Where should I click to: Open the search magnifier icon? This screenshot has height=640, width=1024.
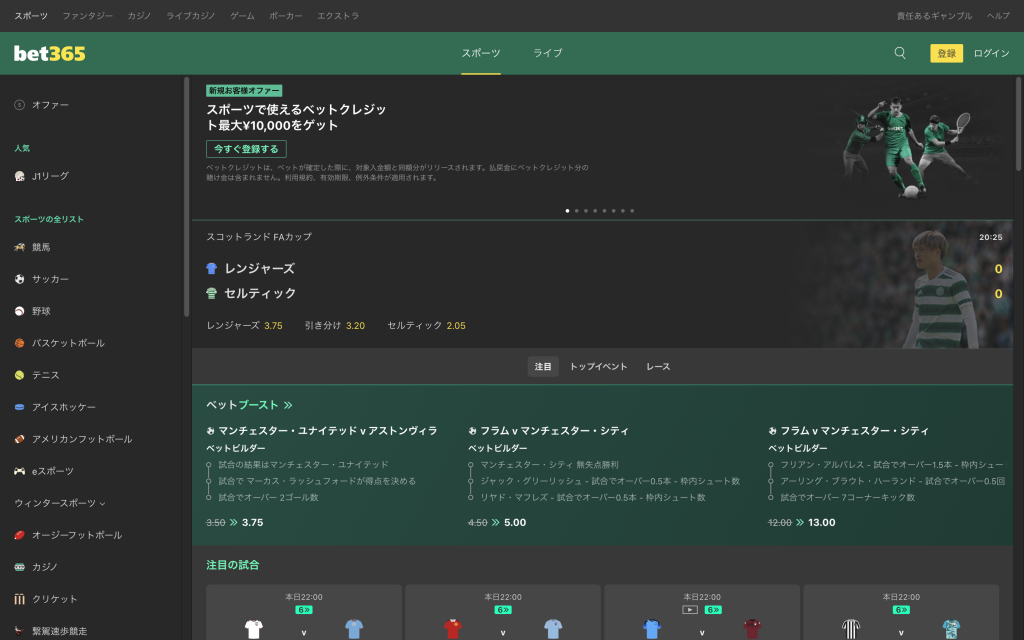pos(900,53)
